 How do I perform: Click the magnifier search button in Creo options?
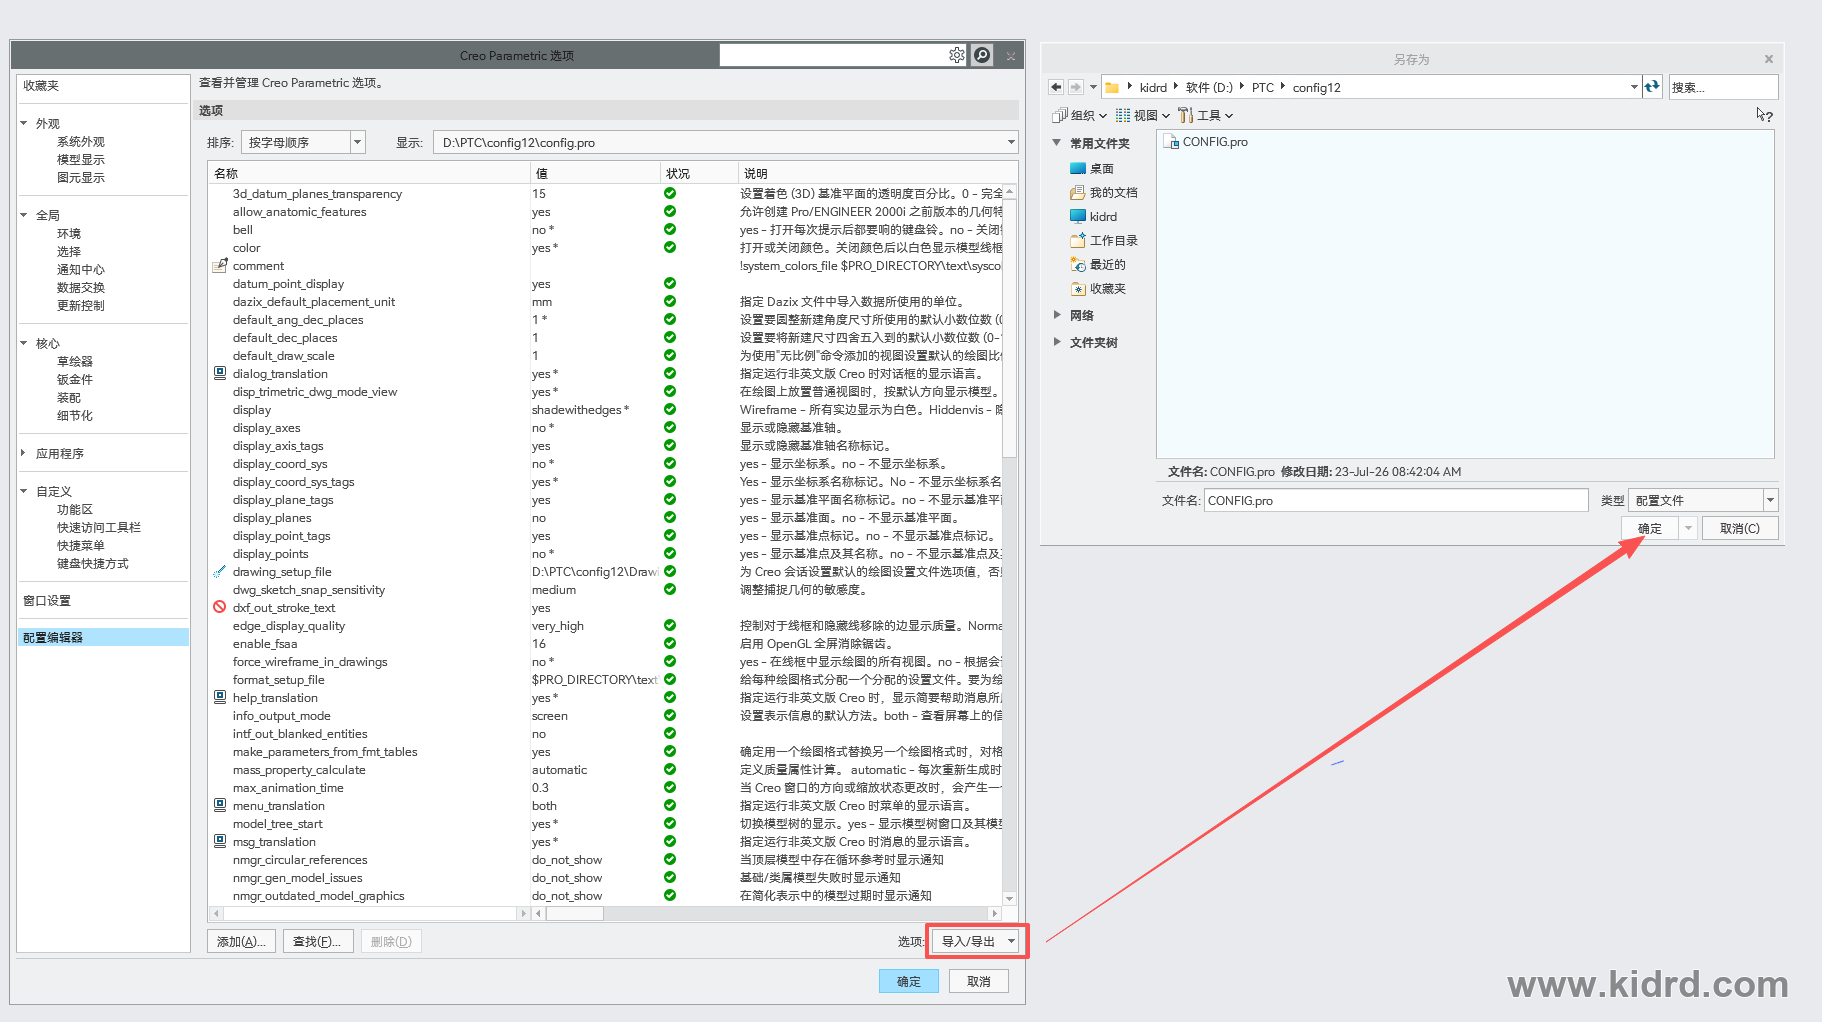[982, 55]
